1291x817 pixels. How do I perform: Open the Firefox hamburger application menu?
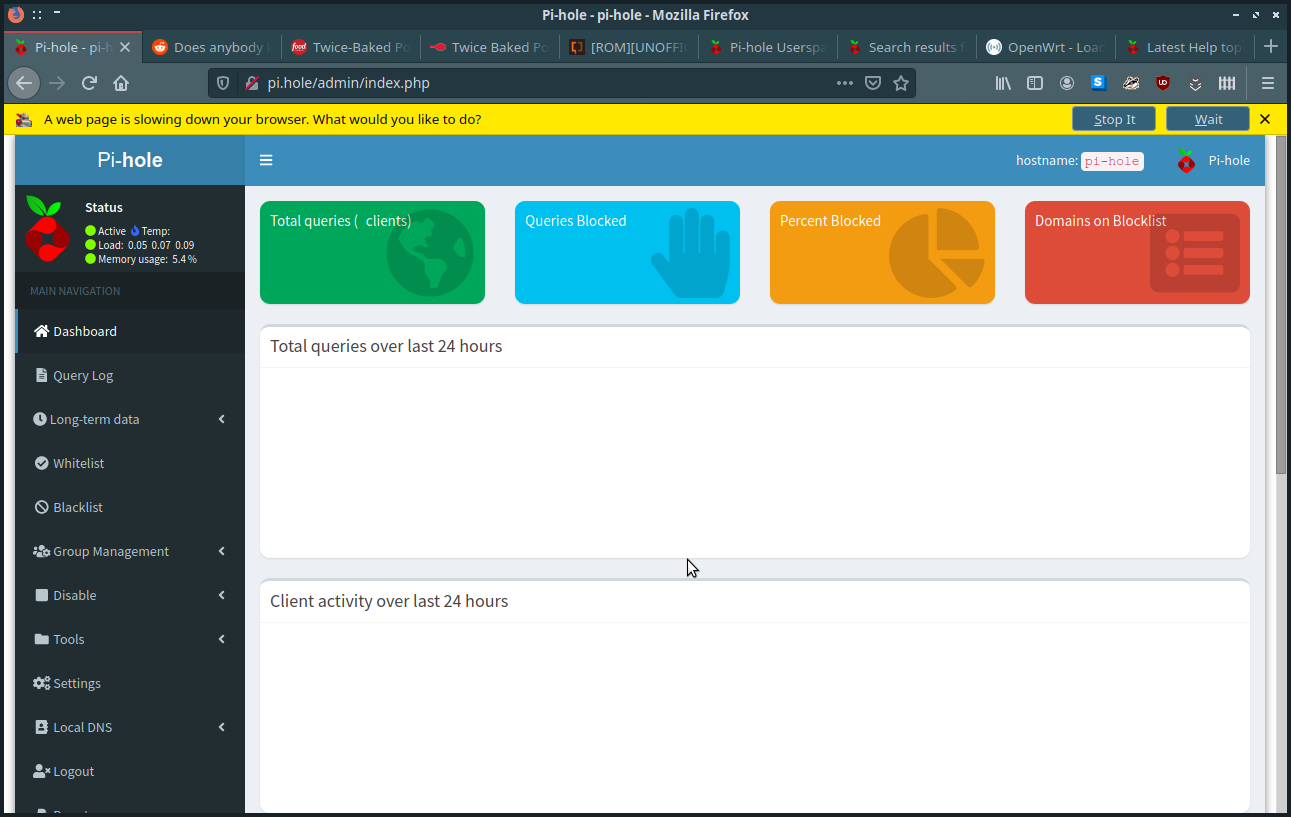pyautogui.click(x=1268, y=83)
